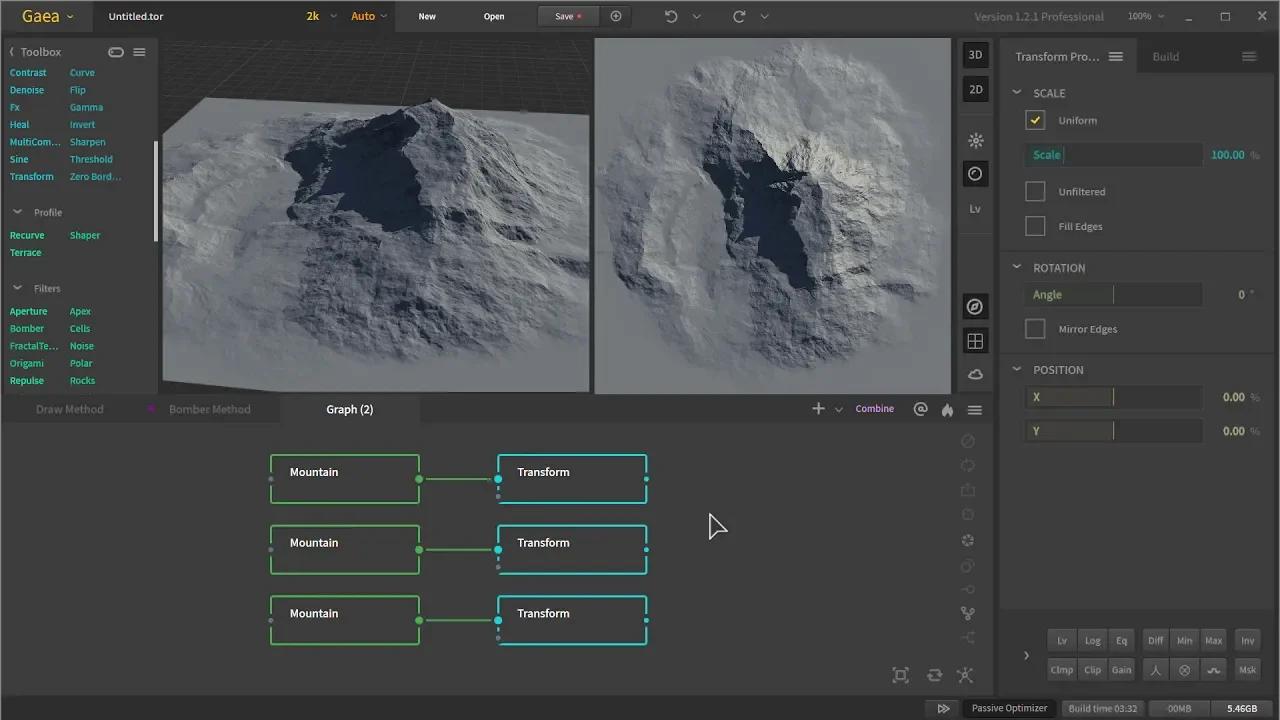Click the fit-to-view icon at graph bottom
Screen dimensions: 1280x720
coord(899,675)
